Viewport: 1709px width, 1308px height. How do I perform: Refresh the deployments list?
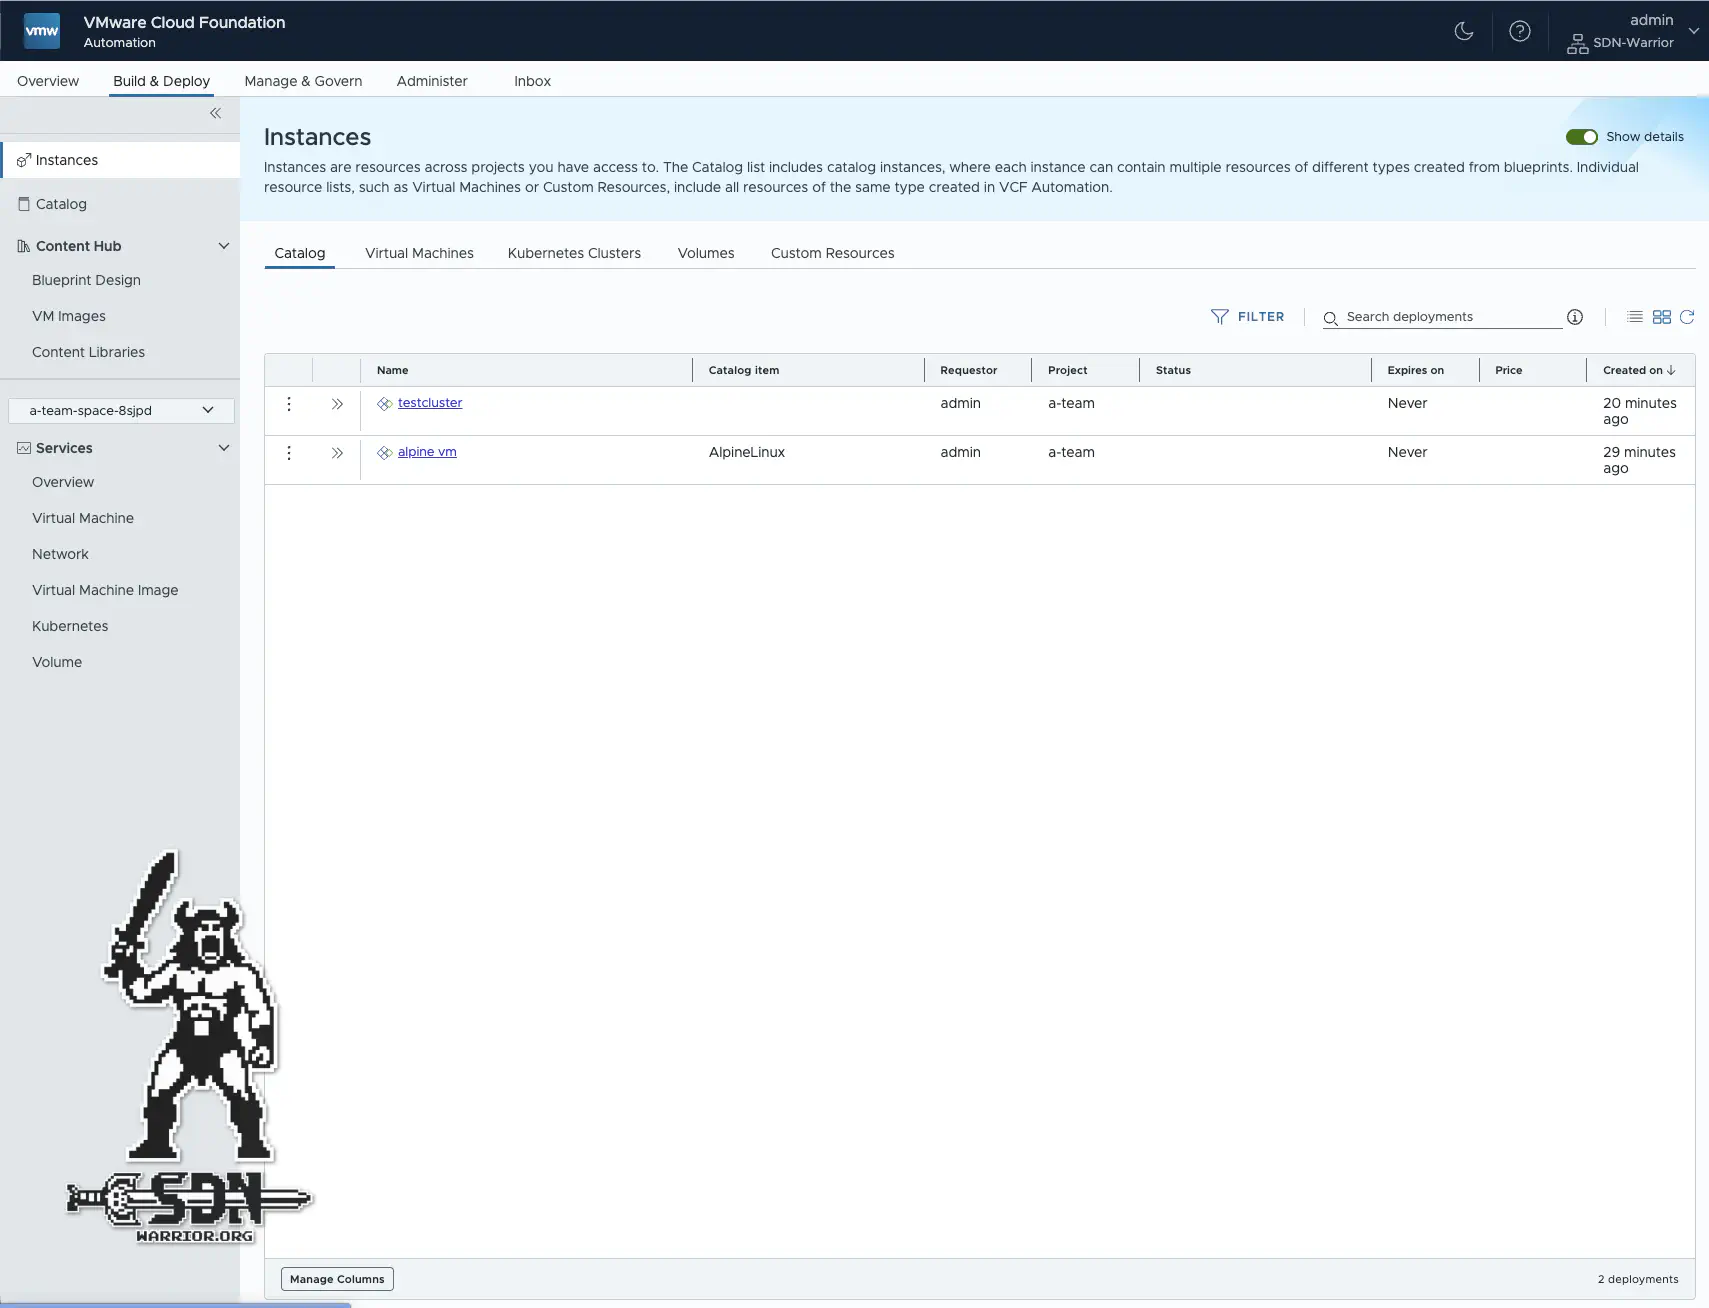click(x=1687, y=317)
